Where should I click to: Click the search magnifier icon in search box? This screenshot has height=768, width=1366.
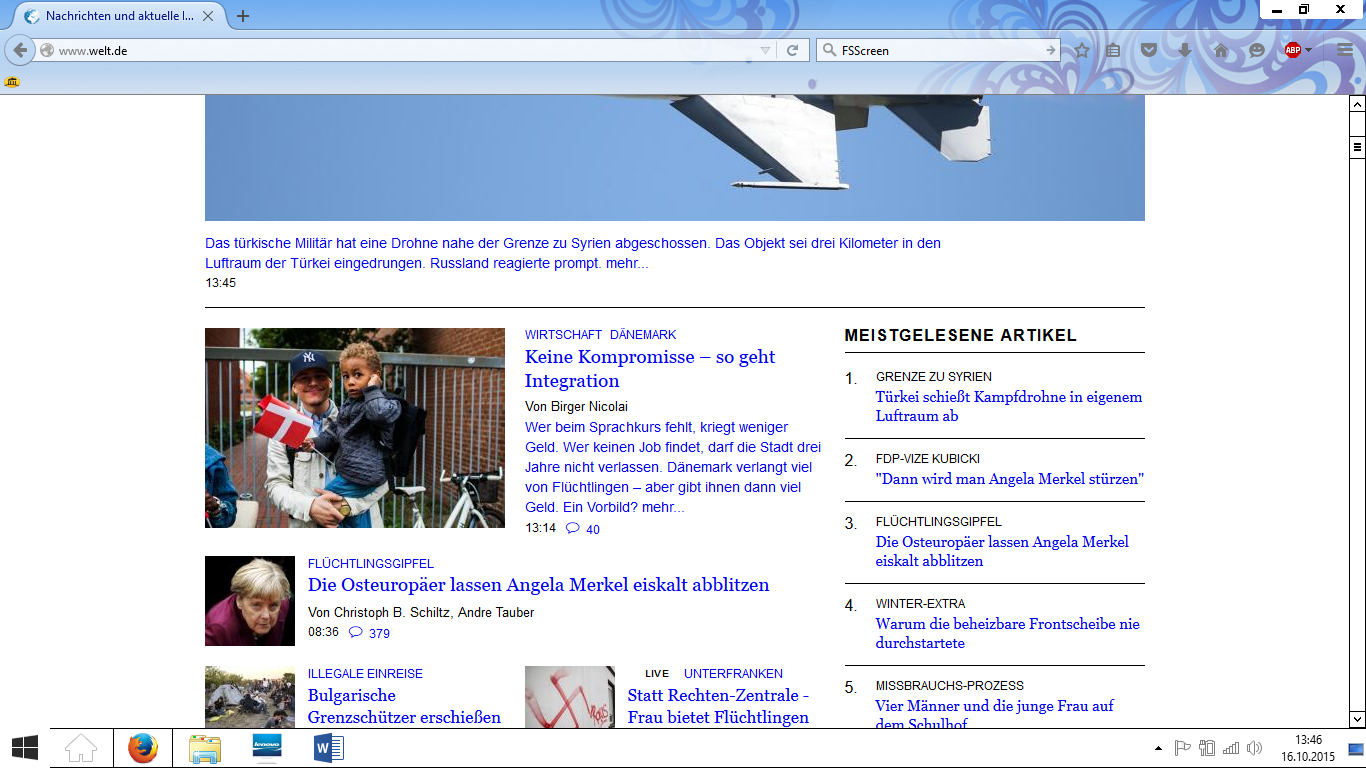coord(829,50)
